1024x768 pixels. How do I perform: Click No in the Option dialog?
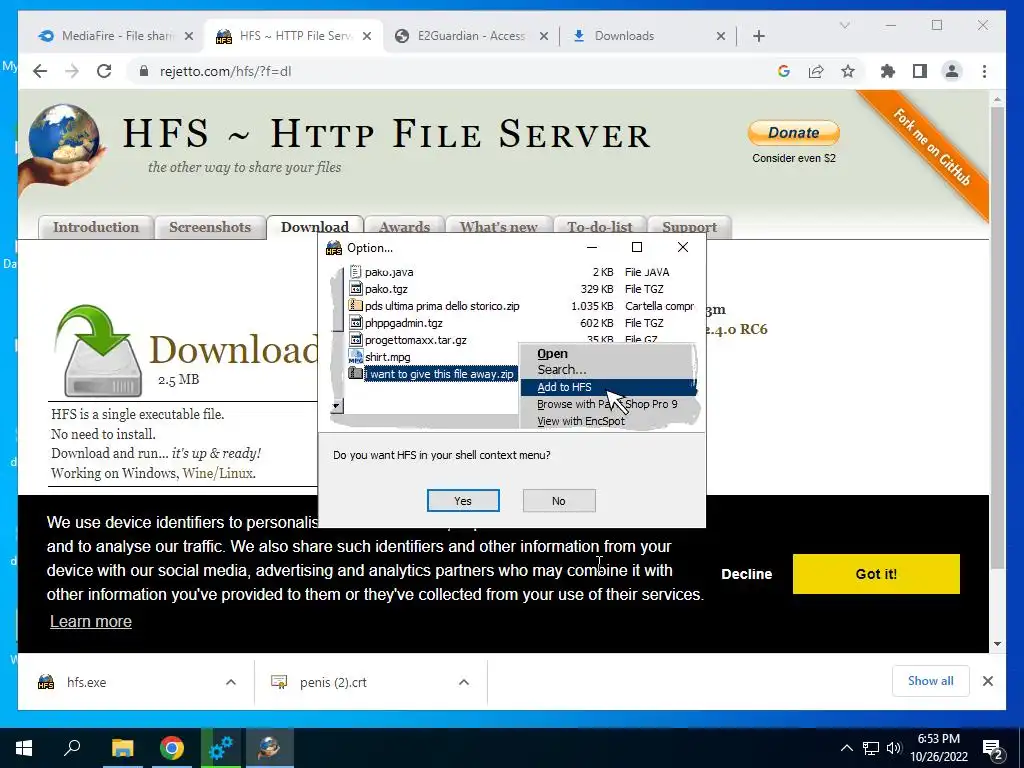pyautogui.click(x=558, y=501)
